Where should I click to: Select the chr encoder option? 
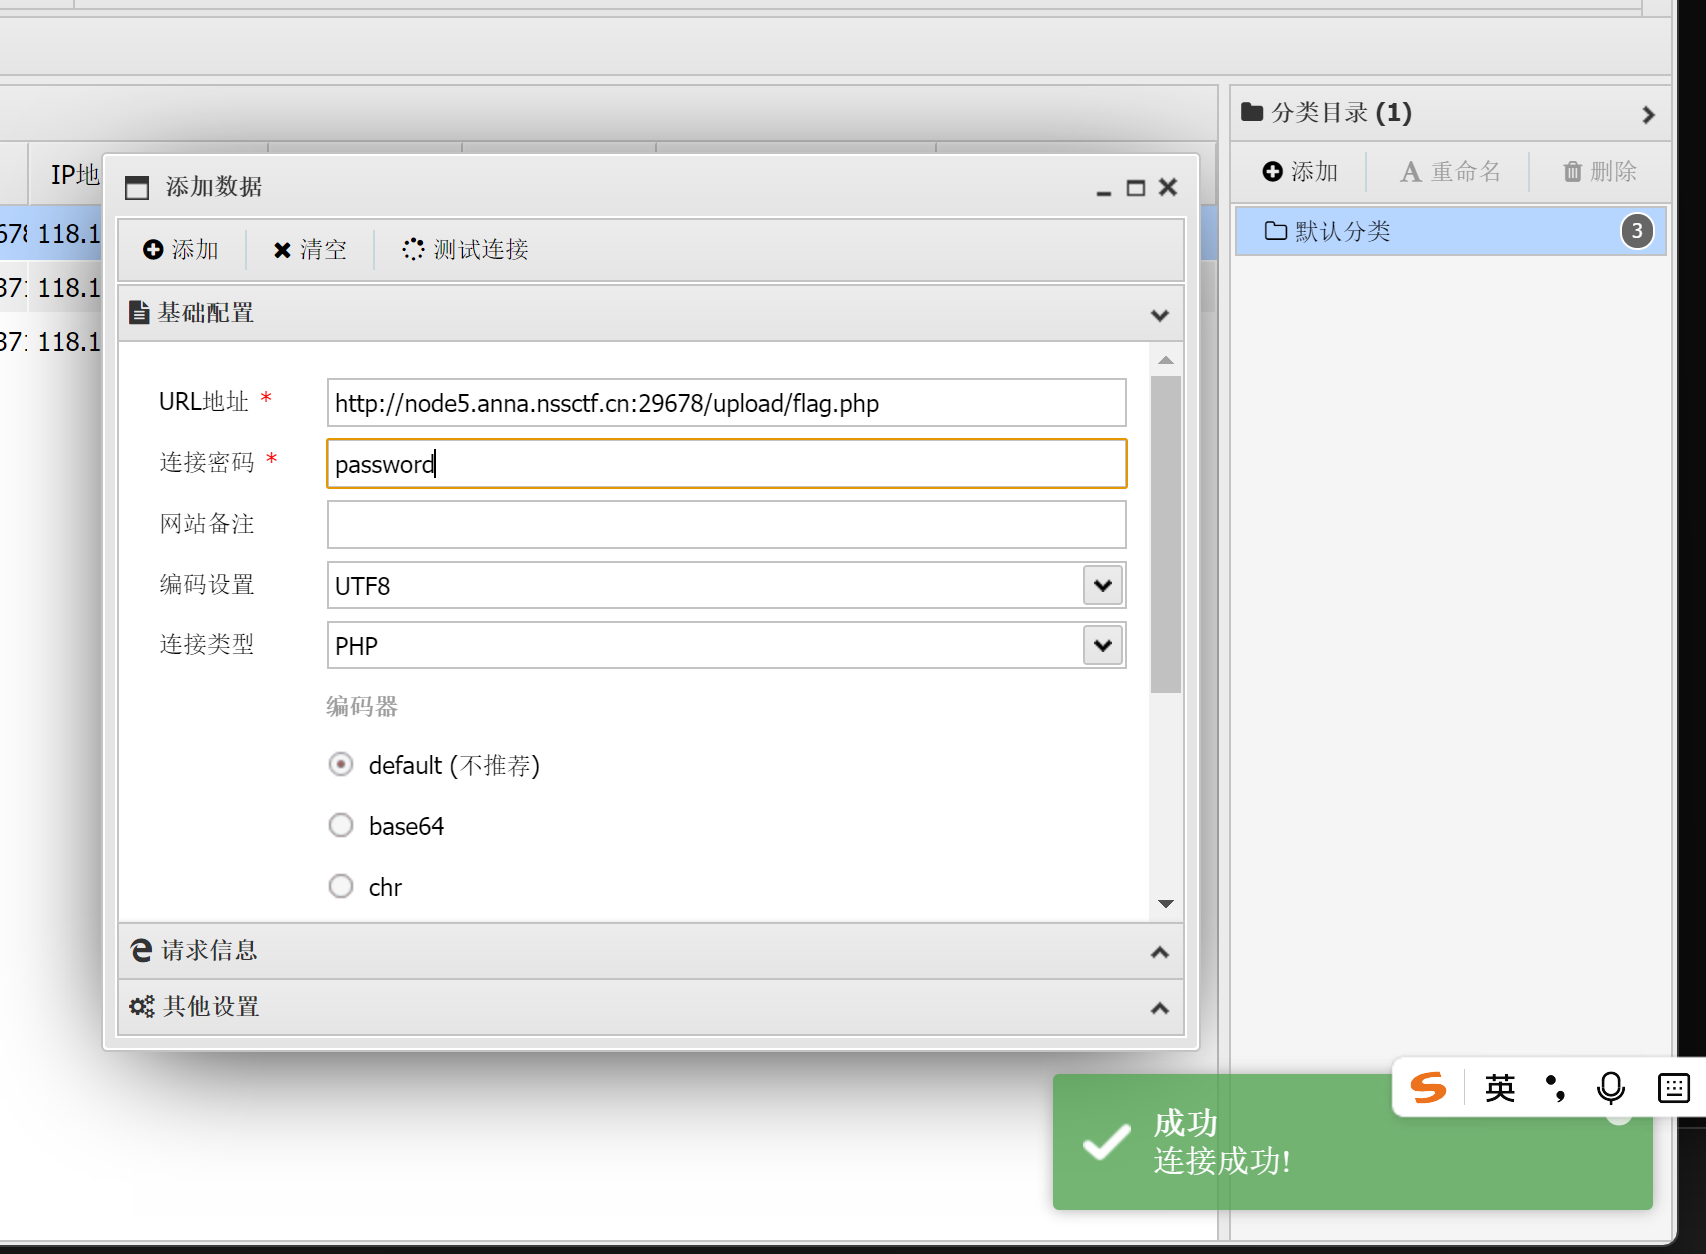(x=341, y=887)
